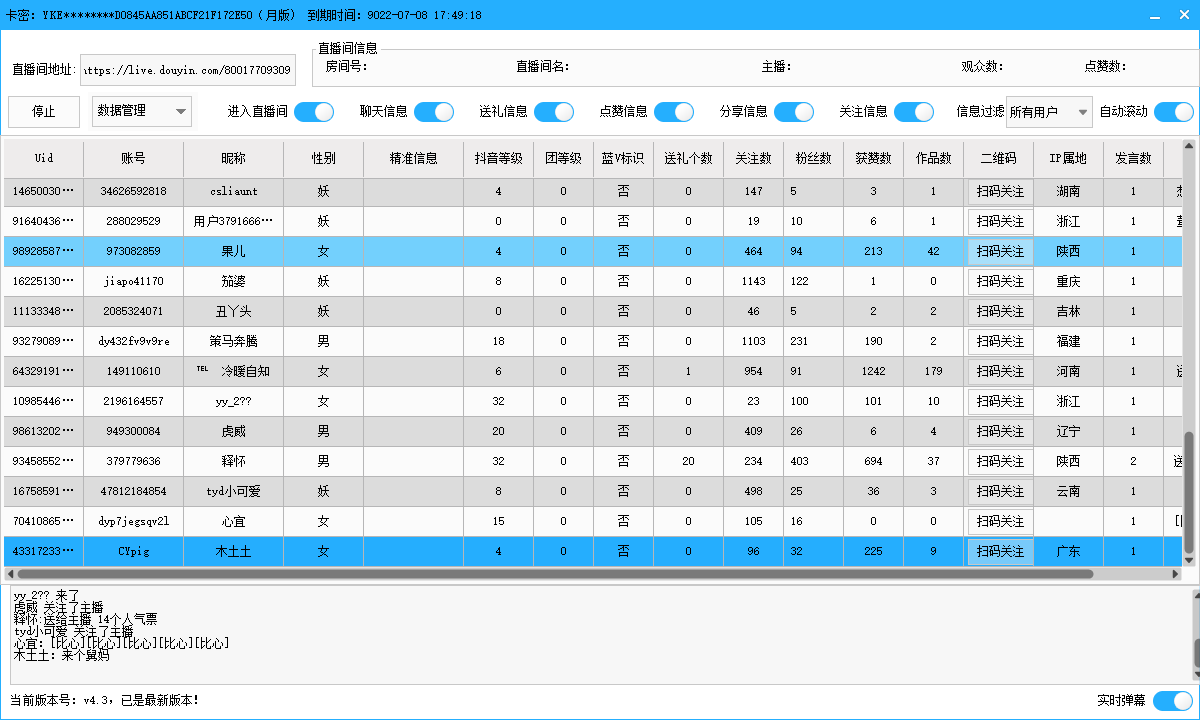Image resolution: width=1200 pixels, height=720 pixels.
Task: Click 扫码关注 for user 果儿
Action: [1000, 251]
